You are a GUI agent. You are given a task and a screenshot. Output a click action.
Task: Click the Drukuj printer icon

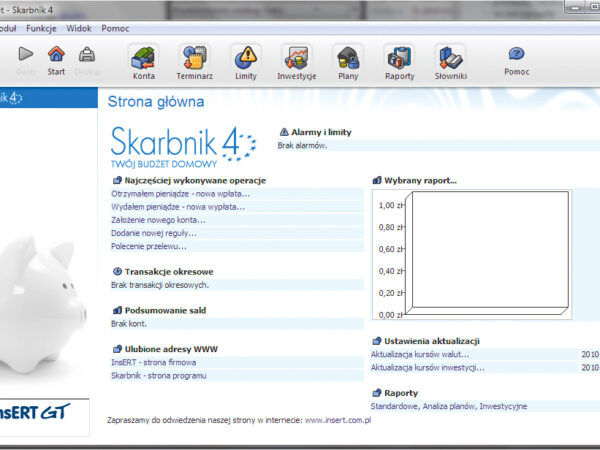point(87,58)
